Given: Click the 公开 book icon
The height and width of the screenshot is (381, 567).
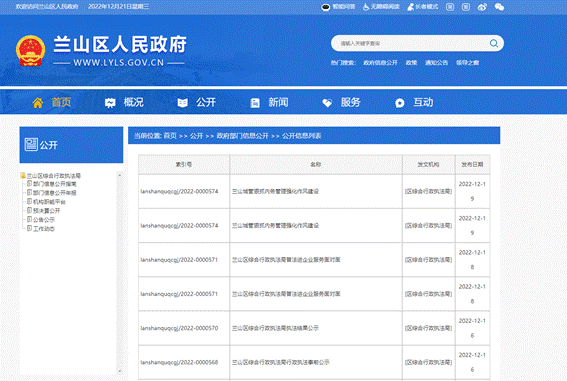Looking at the screenshot, I should pos(182,103).
